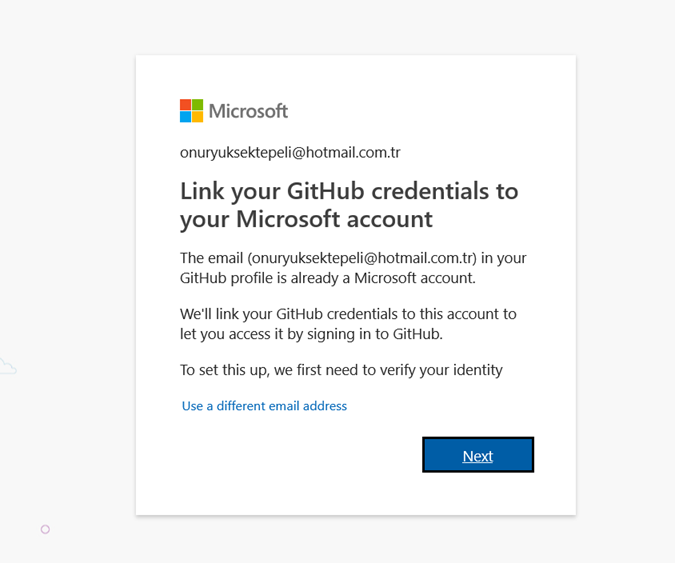
Task: Click the 'GitHub profile is already a Microsoft account' text
Action: pyautogui.click(x=328, y=278)
